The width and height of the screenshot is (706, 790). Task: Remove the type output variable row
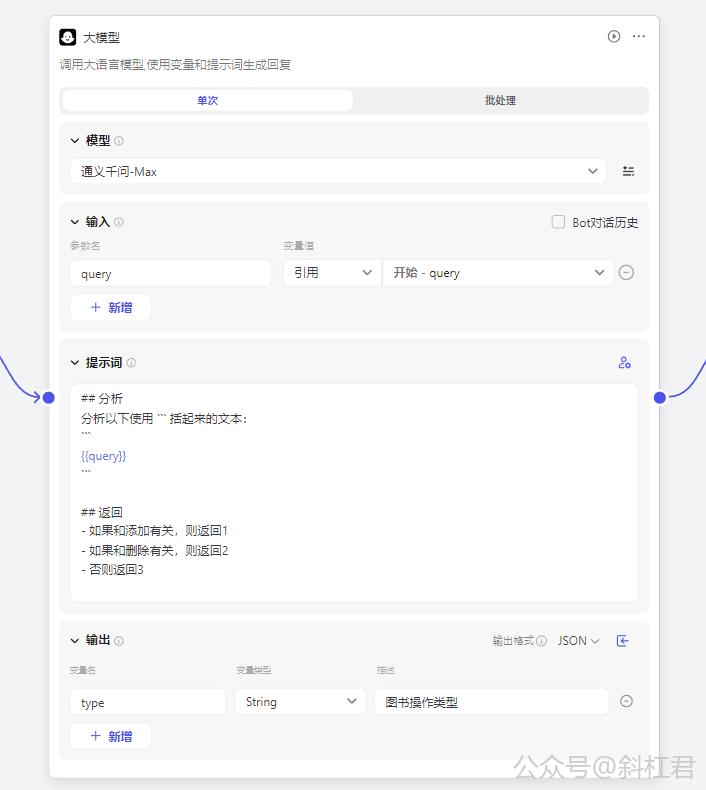[x=626, y=701]
